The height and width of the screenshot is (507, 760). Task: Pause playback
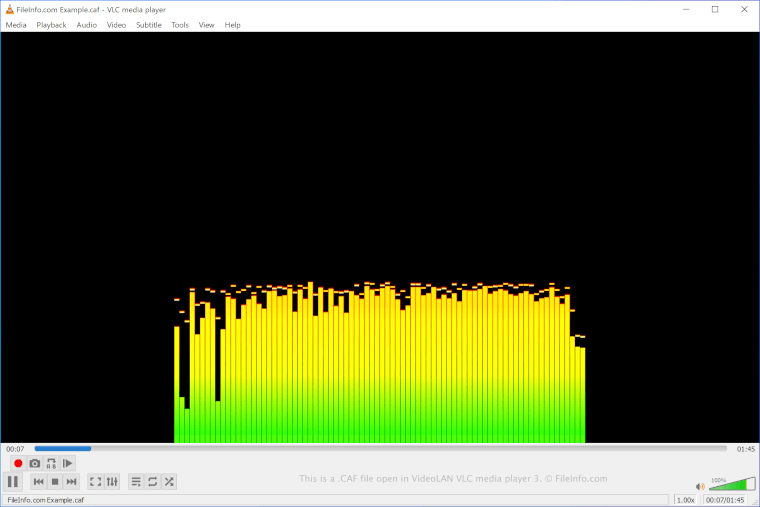point(13,482)
